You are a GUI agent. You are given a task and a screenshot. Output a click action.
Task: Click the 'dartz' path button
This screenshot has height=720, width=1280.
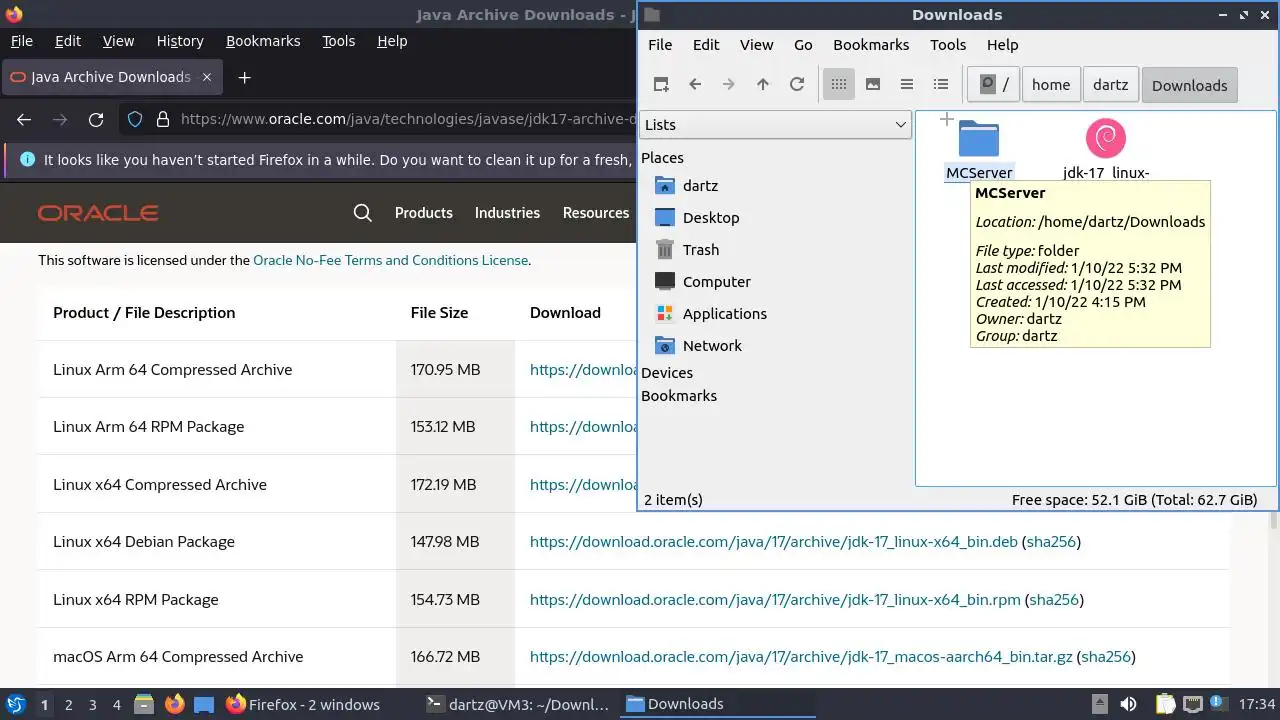click(x=1110, y=85)
